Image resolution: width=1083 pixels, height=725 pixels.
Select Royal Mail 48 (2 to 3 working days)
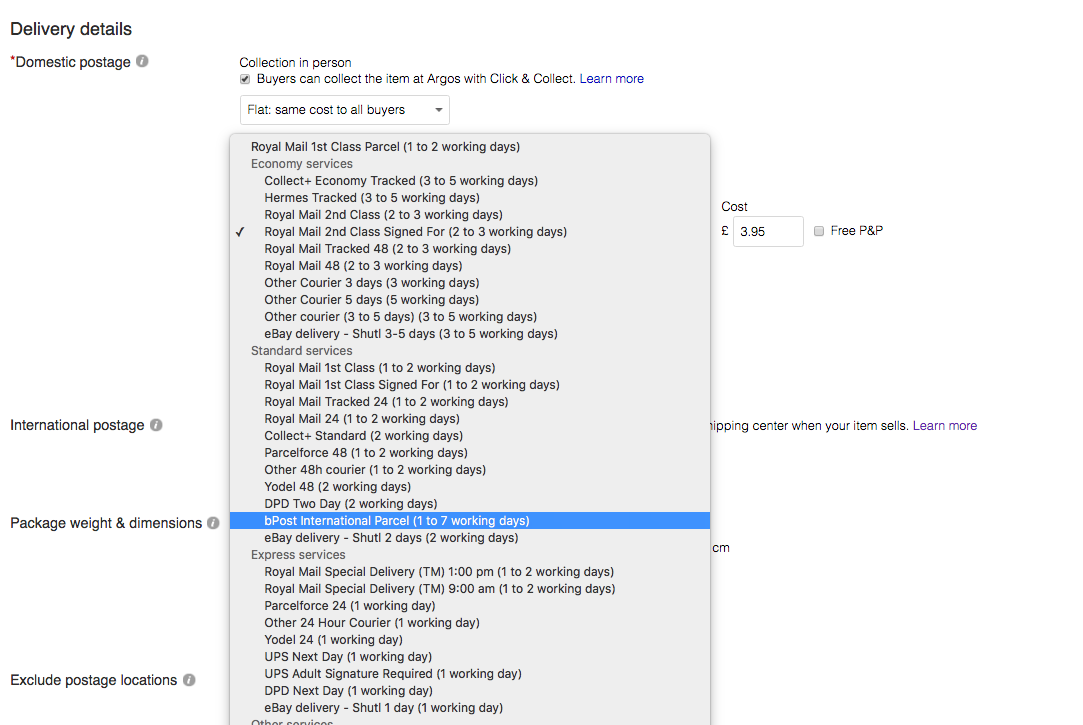[x=470, y=266]
